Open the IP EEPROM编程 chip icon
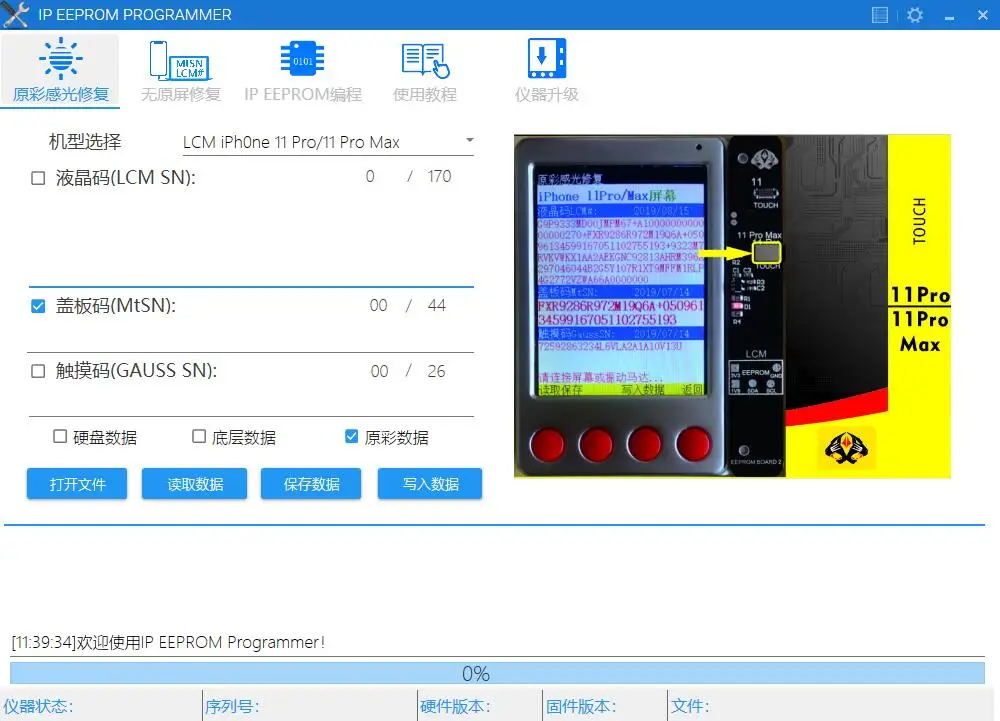The width and height of the screenshot is (1000, 721). [x=302, y=59]
